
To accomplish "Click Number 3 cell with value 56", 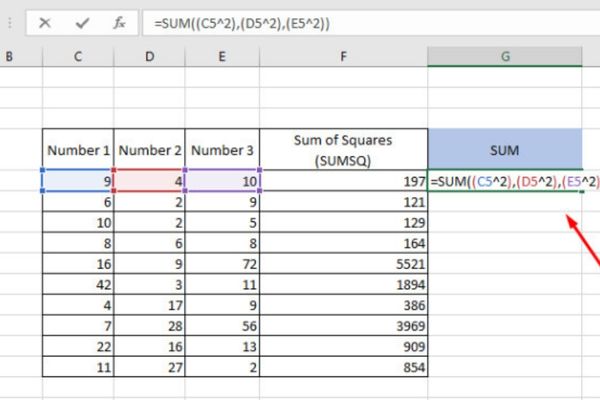I will (222, 326).
